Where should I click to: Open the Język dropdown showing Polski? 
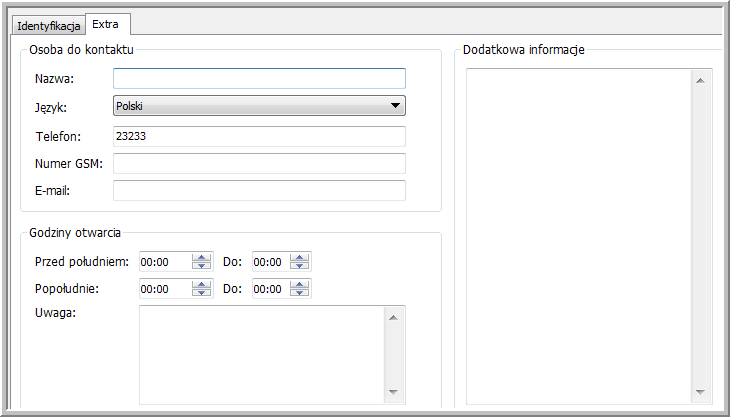pos(259,105)
